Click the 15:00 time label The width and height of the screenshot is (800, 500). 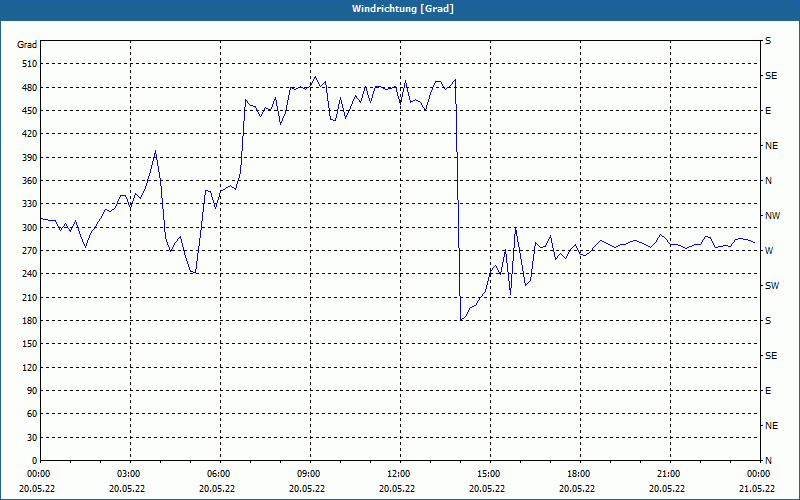[x=489, y=474]
